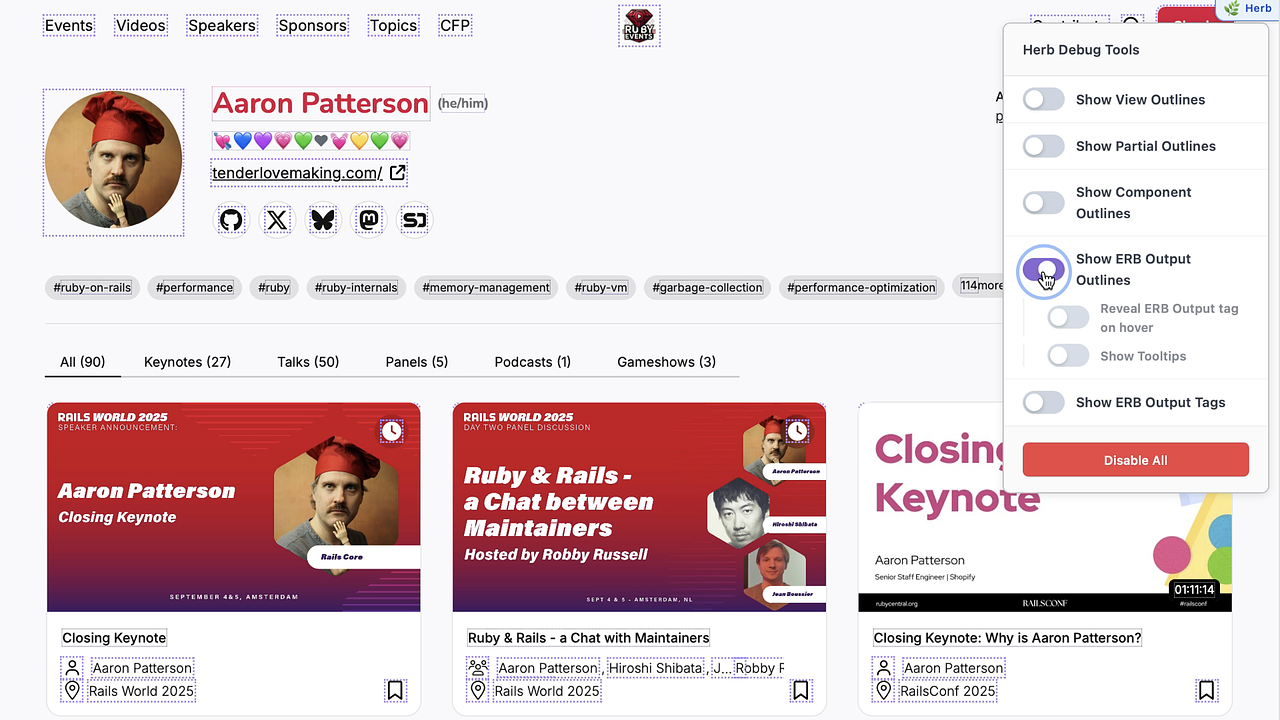1280x720 pixels.
Task: Collapse the Herb debug tools badge
Action: click(x=1248, y=9)
